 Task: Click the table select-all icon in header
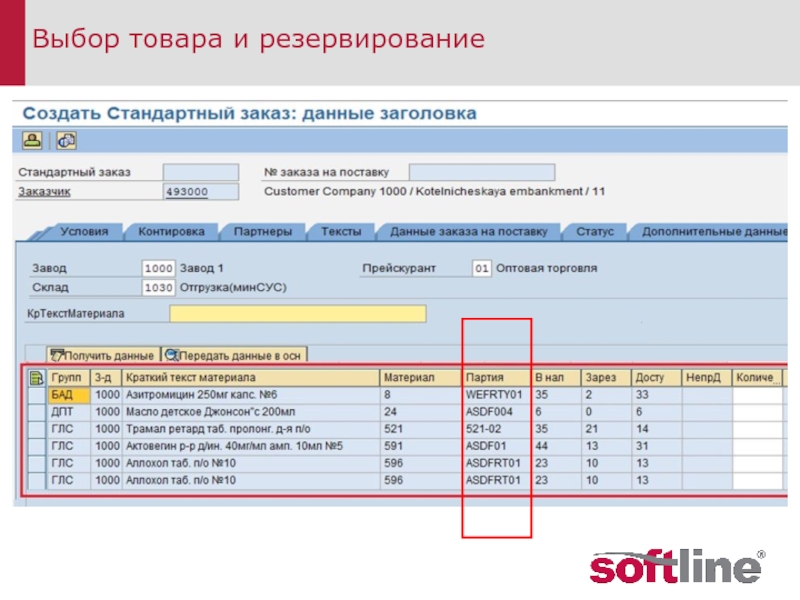[37, 378]
